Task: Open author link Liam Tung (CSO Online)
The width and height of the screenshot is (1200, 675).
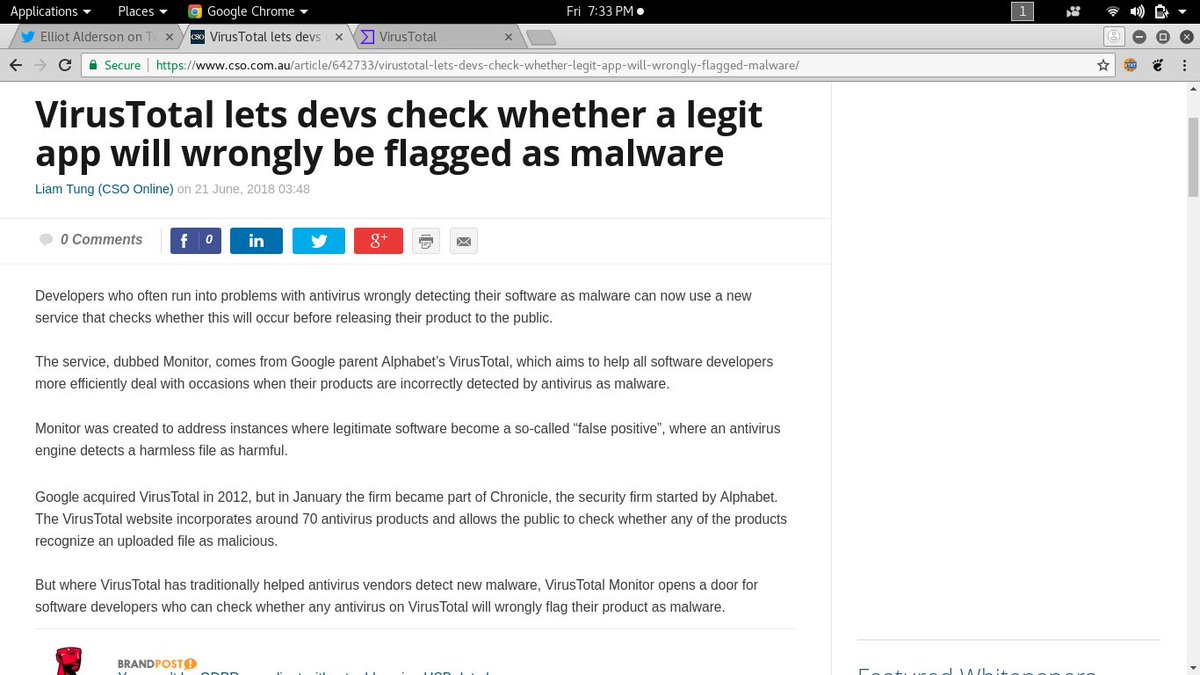Action: pyautogui.click(x=104, y=189)
